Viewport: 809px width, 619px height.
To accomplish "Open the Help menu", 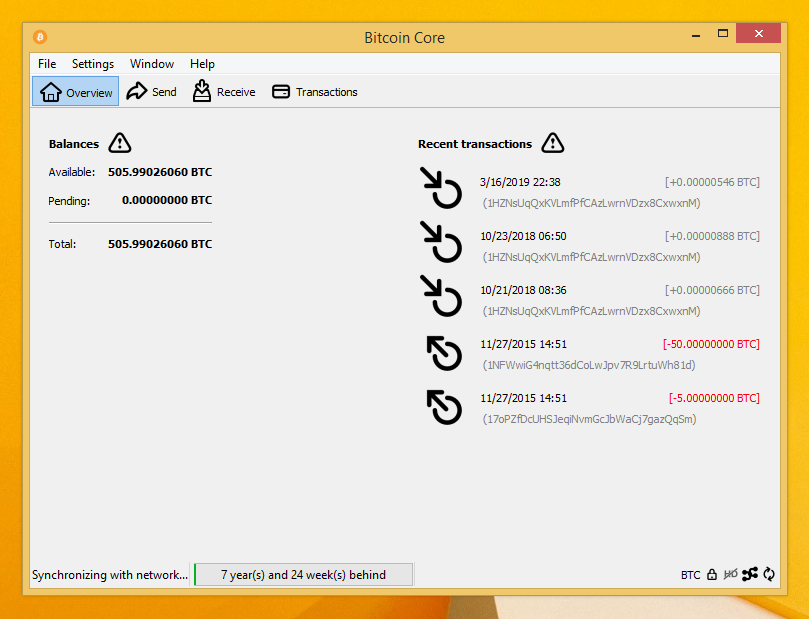I will click(202, 63).
